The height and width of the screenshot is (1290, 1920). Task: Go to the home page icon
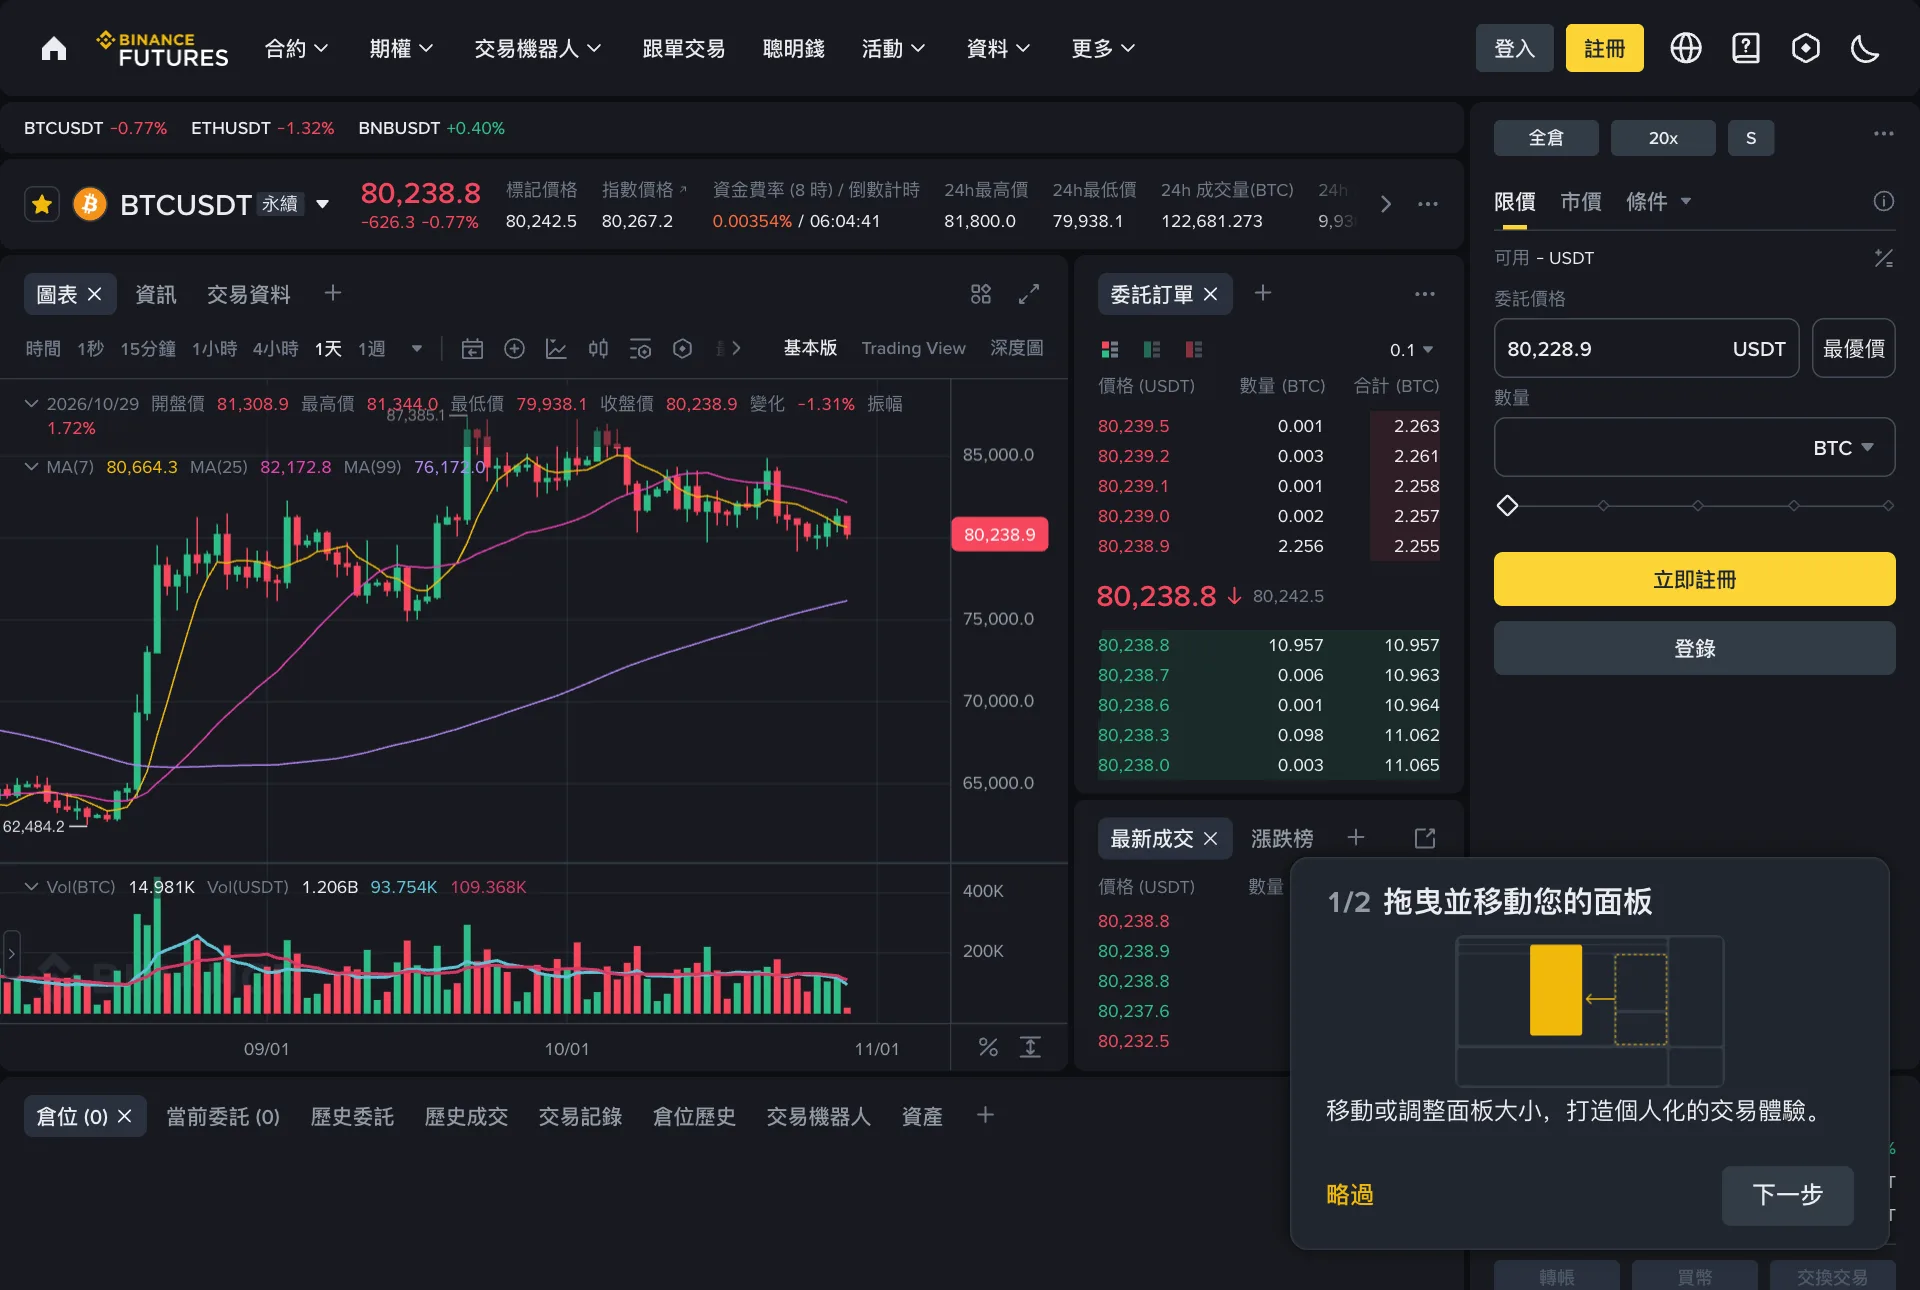click(54, 48)
